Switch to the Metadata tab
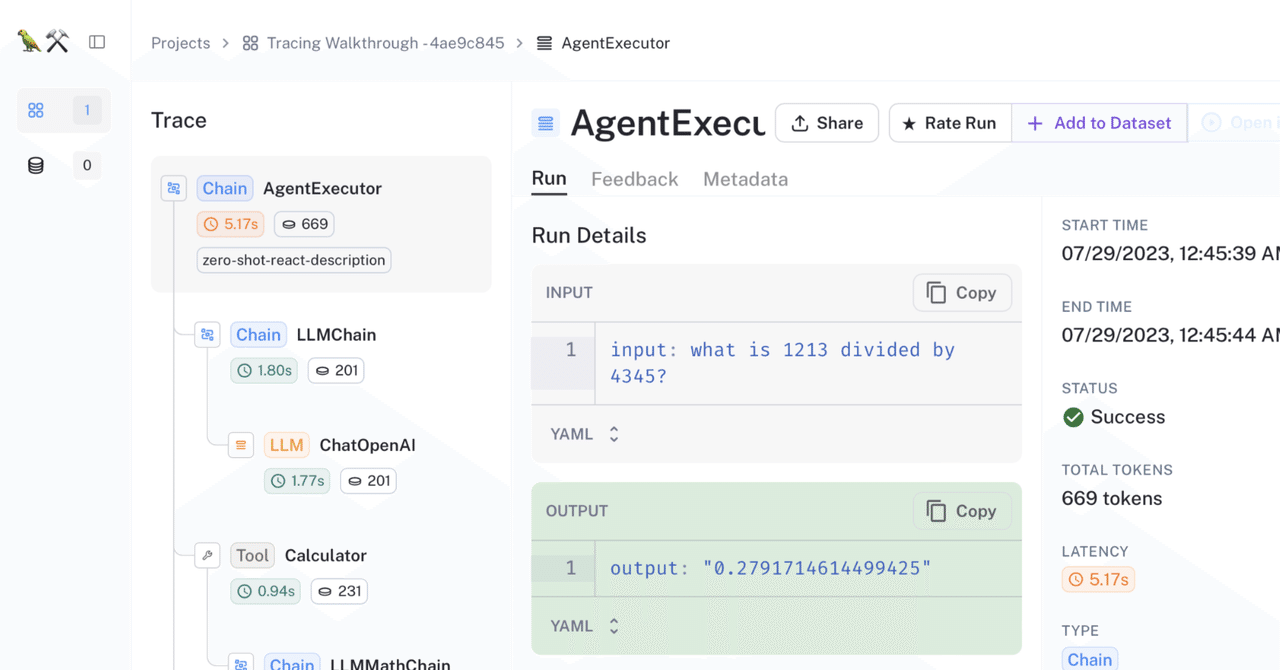 (x=745, y=179)
